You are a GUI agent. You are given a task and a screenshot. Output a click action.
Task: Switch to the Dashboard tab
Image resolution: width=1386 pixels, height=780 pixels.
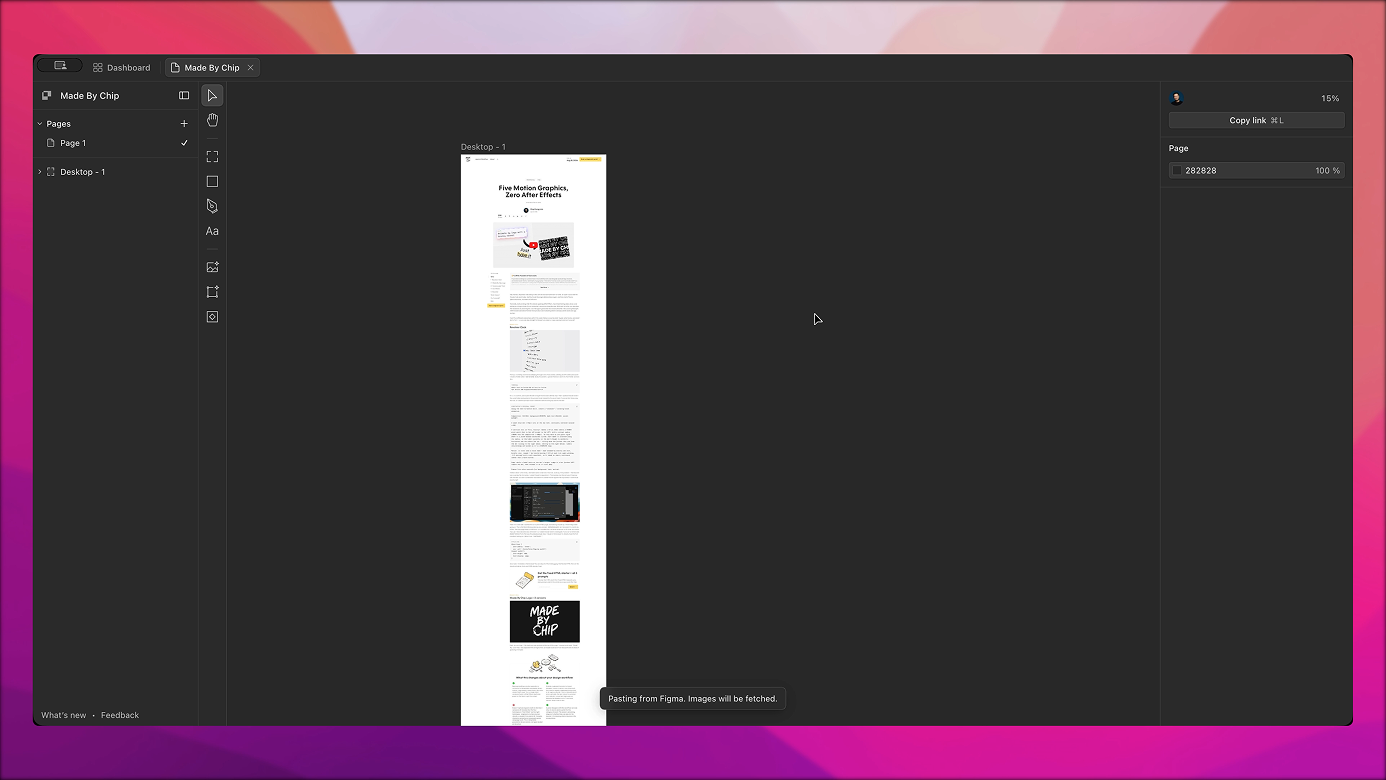(122, 68)
